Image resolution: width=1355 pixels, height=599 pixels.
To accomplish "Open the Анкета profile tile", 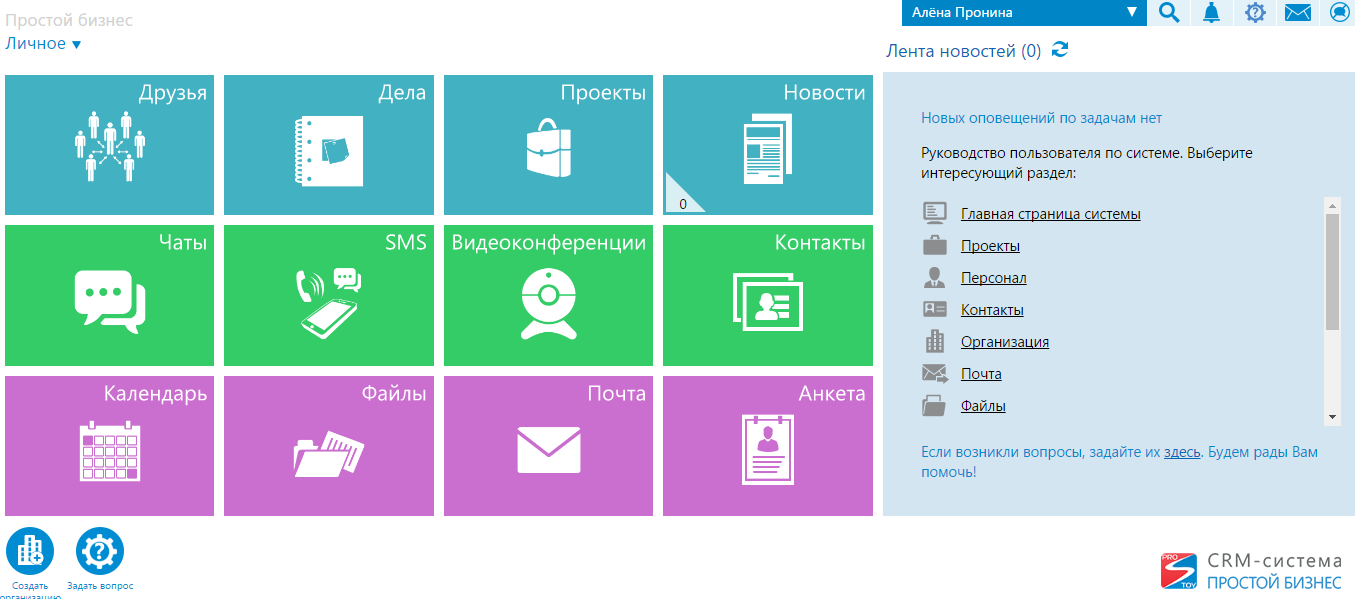I will [x=768, y=446].
